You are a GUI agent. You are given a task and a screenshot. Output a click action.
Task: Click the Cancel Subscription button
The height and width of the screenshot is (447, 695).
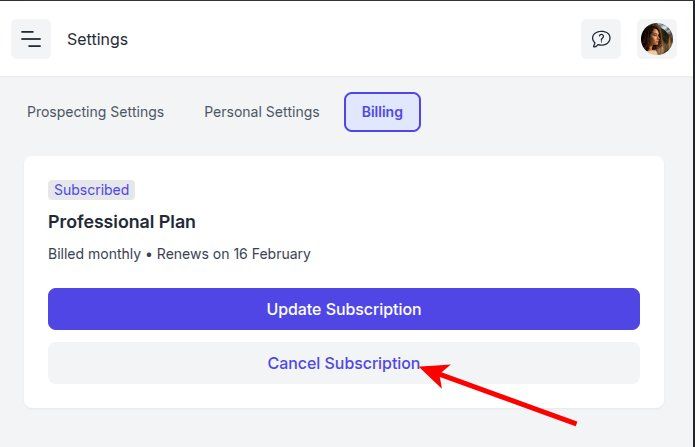click(343, 363)
